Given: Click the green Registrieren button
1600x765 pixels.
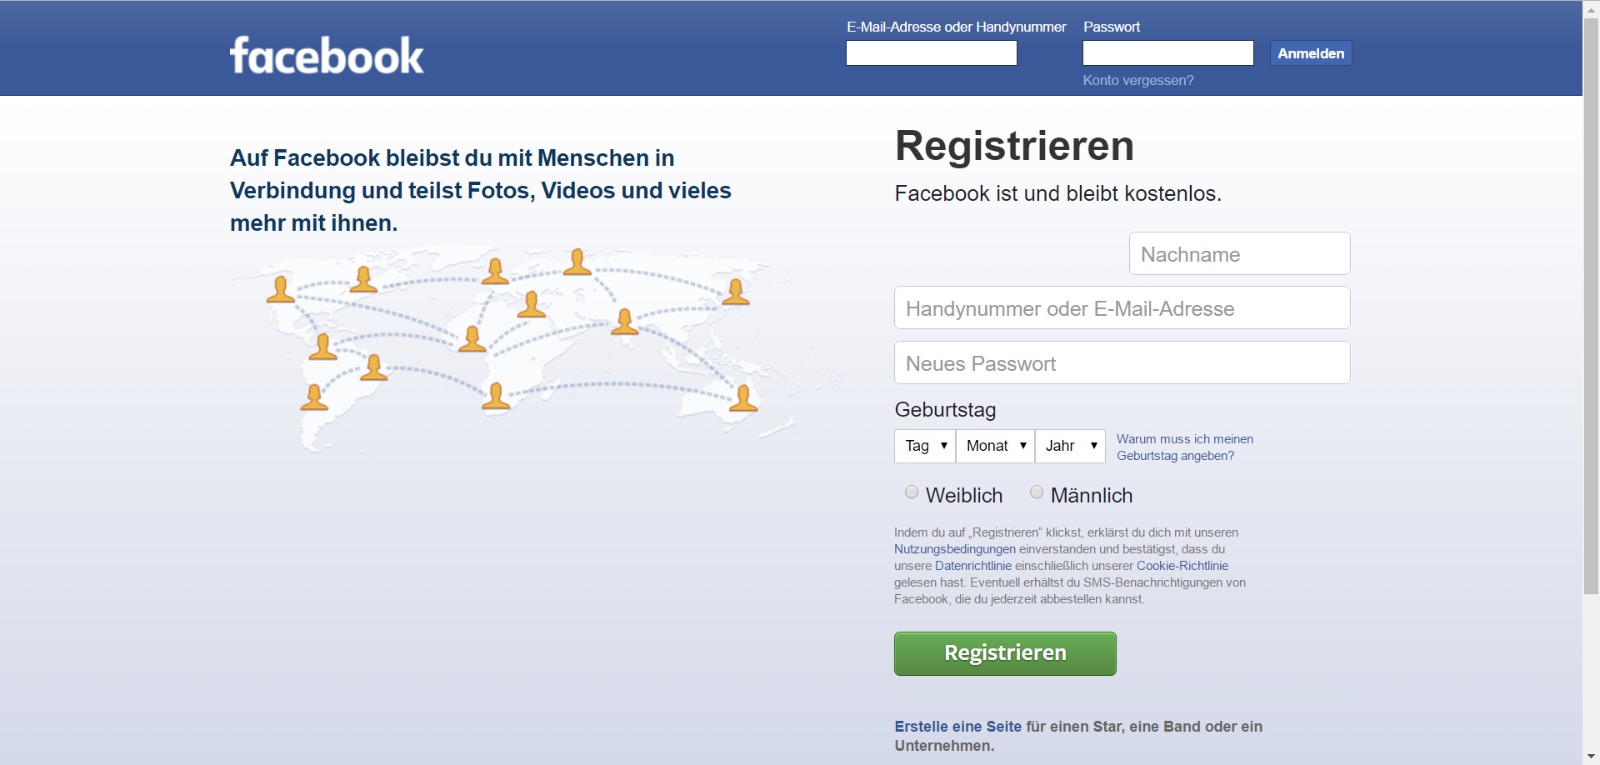Looking at the screenshot, I should click(1005, 653).
